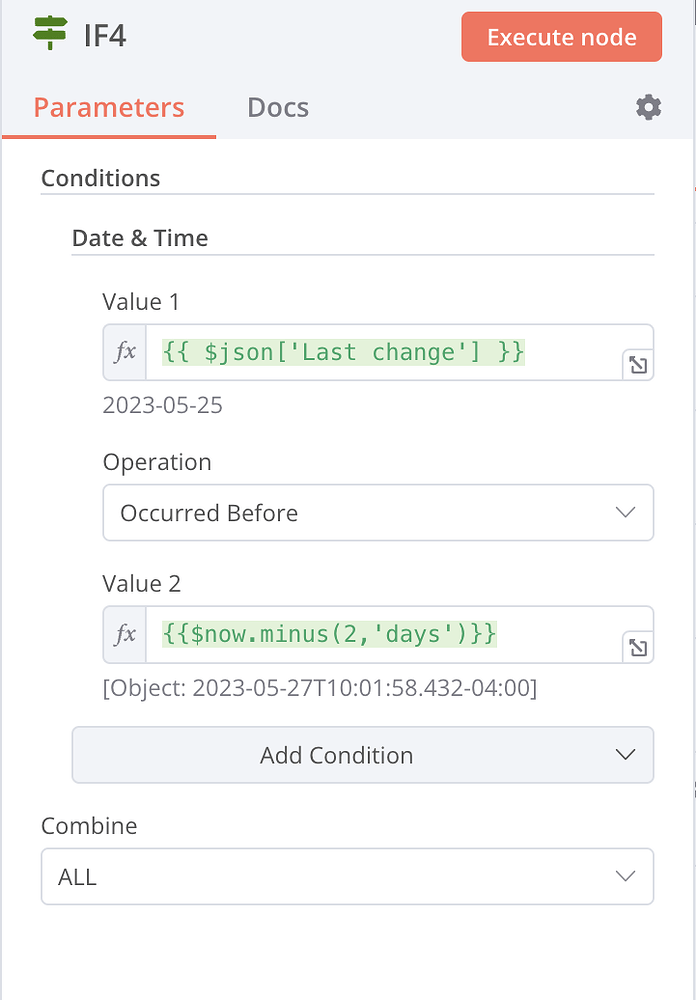Open Value 1 expression editor via expand icon
Viewport: 696px width, 1000px height.
pyautogui.click(x=638, y=365)
